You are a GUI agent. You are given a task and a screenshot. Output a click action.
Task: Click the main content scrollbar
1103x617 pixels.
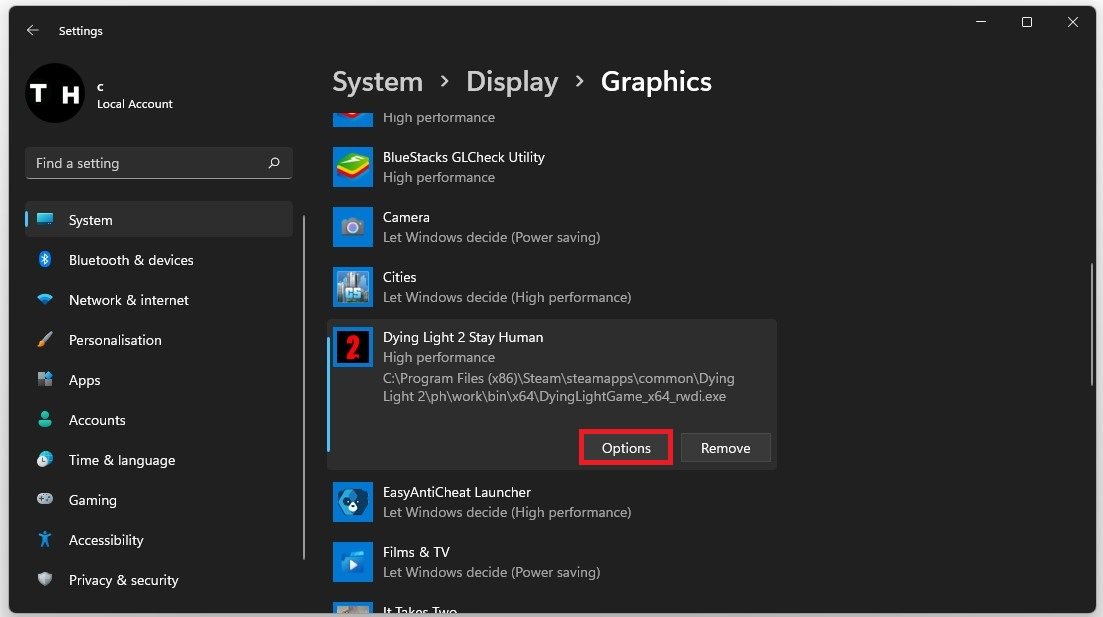(1092, 324)
